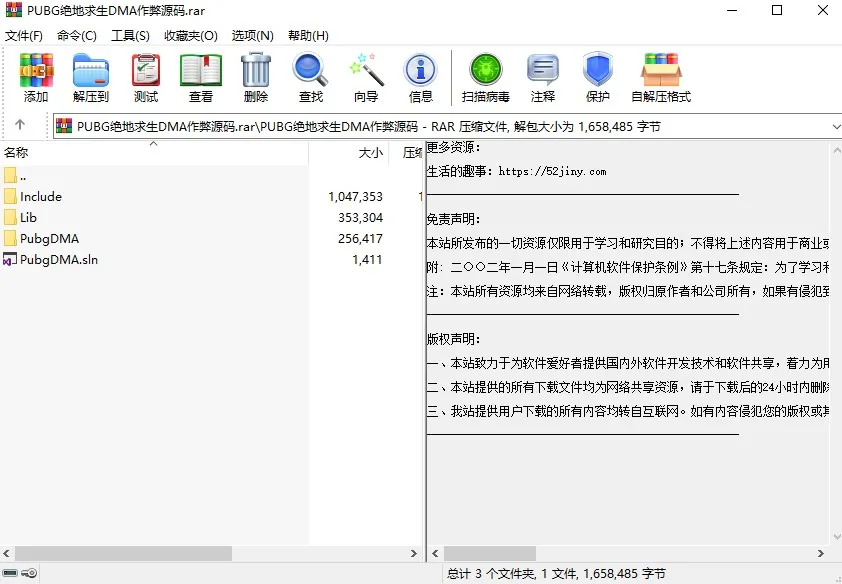
Task: Open the Include folder
Action: pyautogui.click(x=40, y=196)
